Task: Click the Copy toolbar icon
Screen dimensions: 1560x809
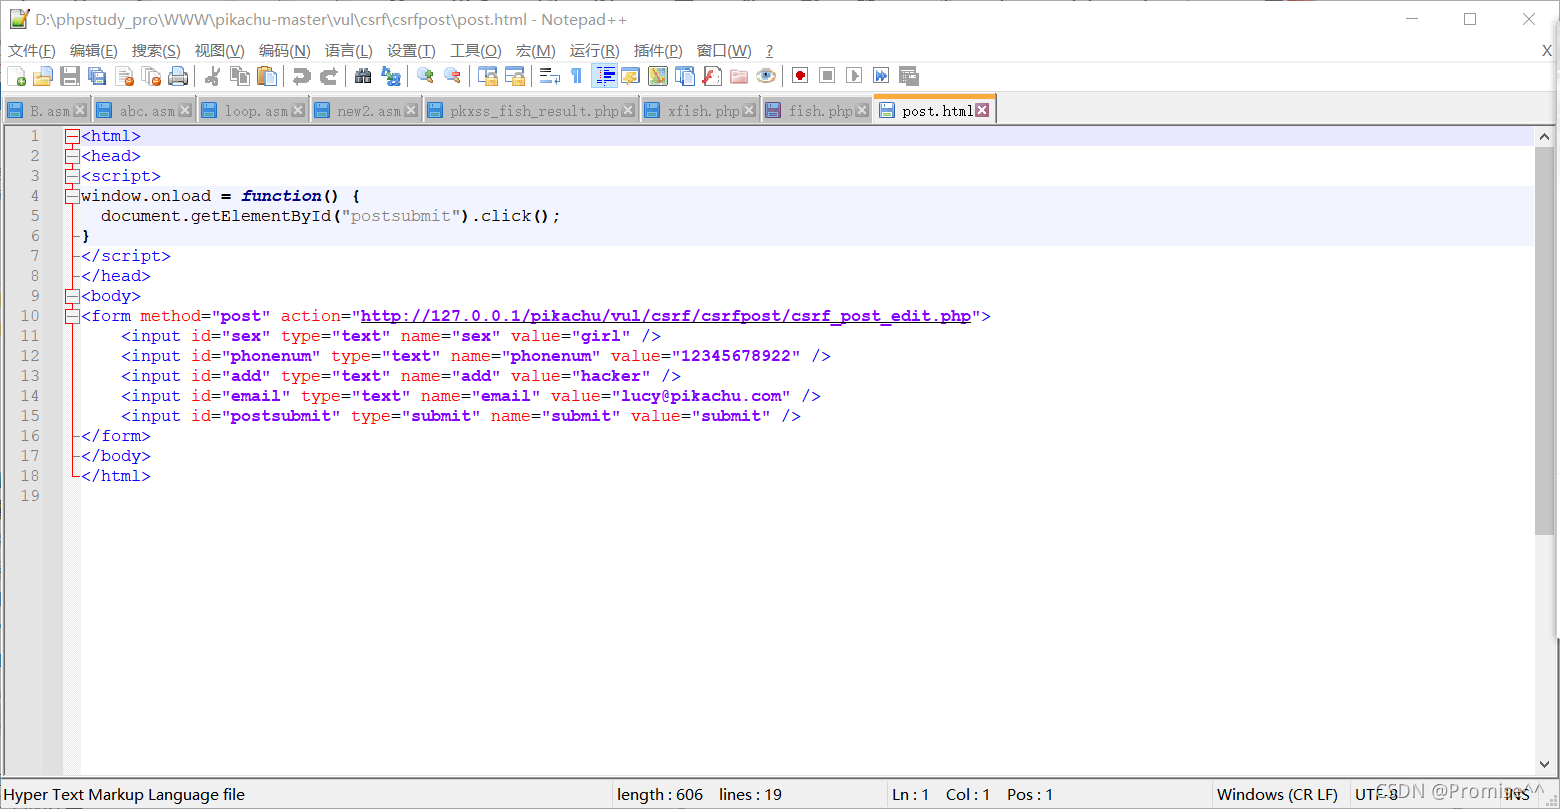Action: (x=240, y=76)
